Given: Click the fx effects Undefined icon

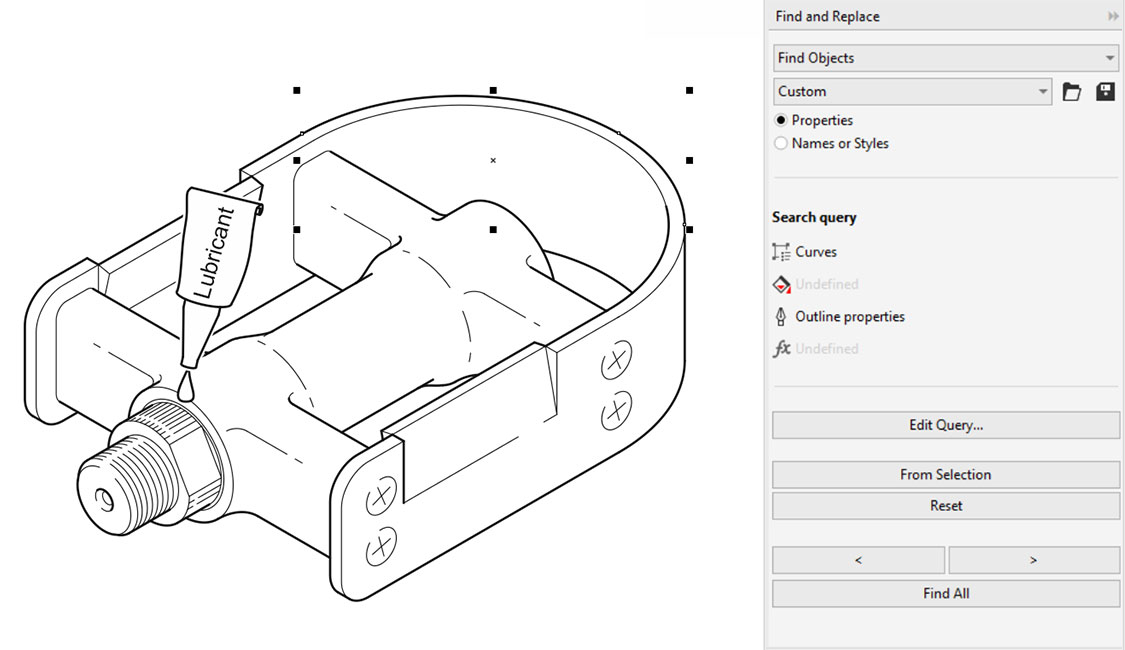Looking at the screenshot, I should click(x=781, y=349).
